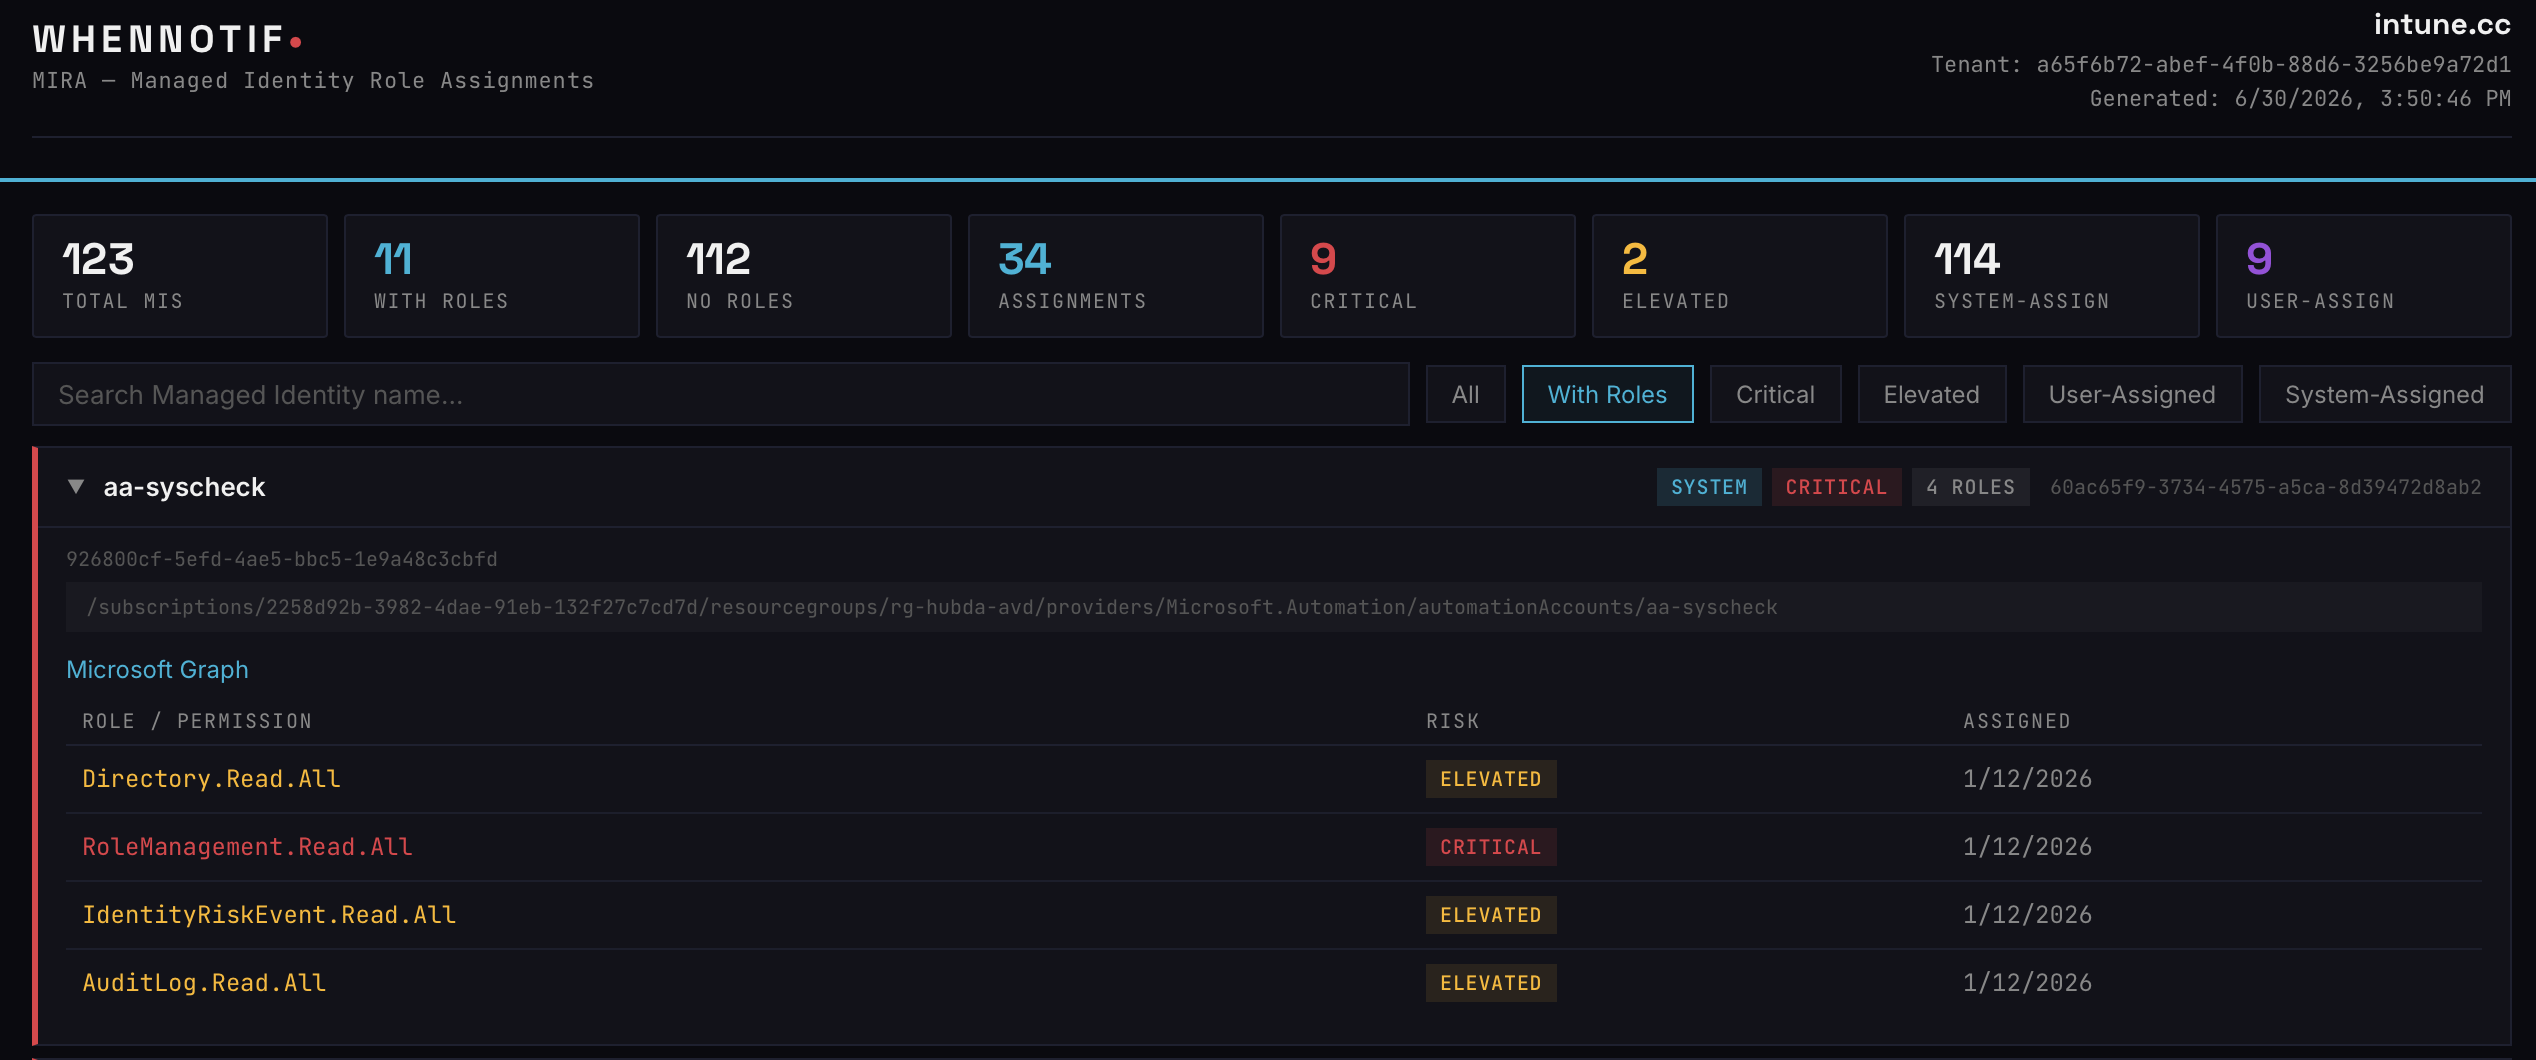Click the CRITICAL badge in aa-syscheck header
2536x1060 pixels.
(1836, 487)
